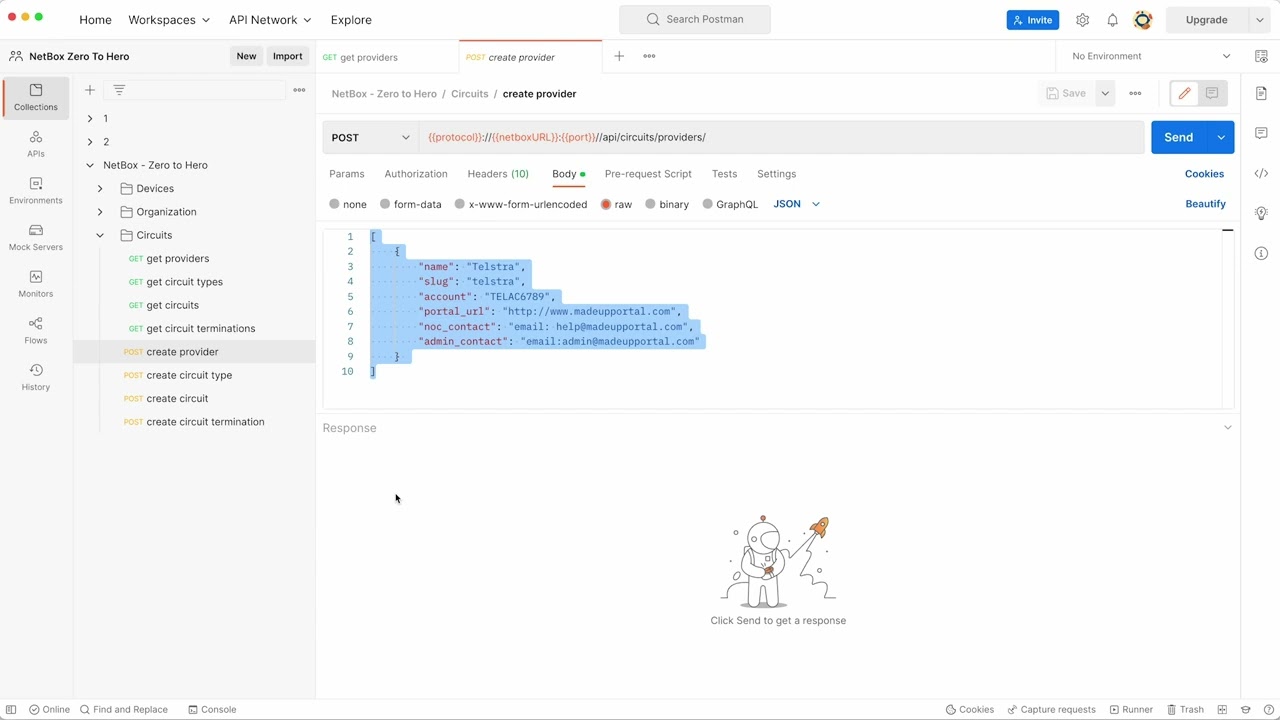Click the blue Send button
The image size is (1280, 720).
[1179, 137]
